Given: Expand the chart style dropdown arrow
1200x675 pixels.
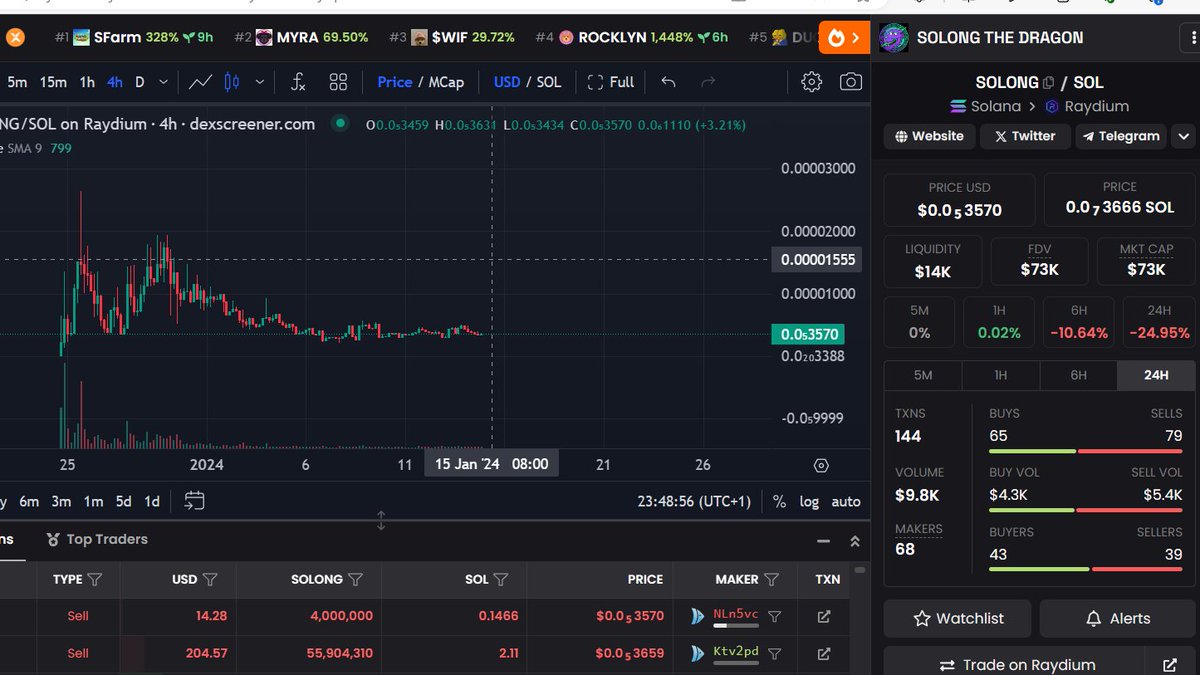Looking at the screenshot, I should [260, 82].
